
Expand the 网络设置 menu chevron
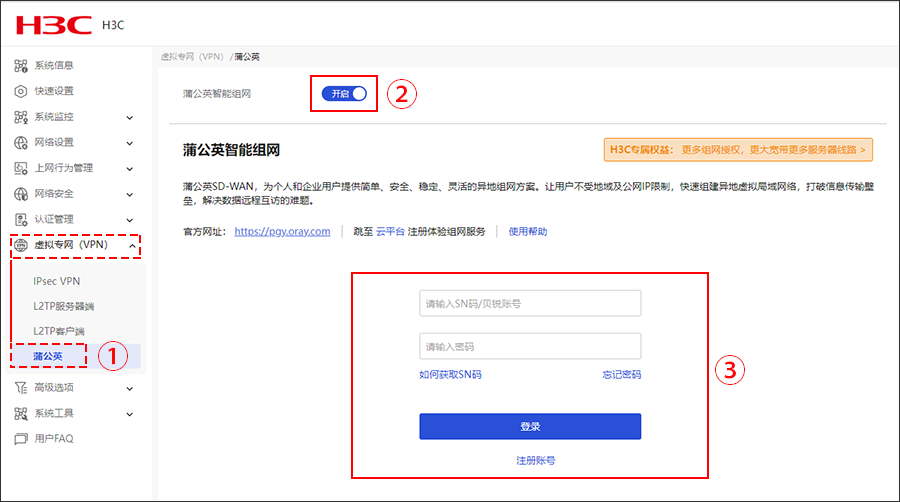click(x=130, y=143)
